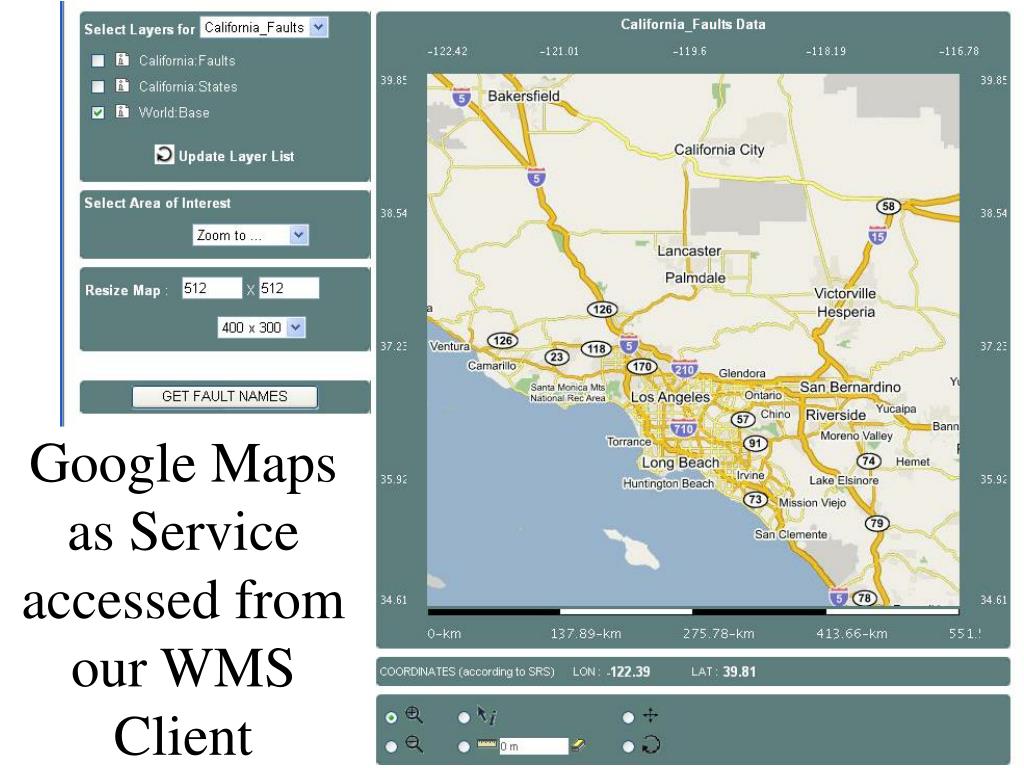Image resolution: width=1024 pixels, height=768 pixels.
Task: Click the 137.89-km scale bar label
Action: point(586,633)
